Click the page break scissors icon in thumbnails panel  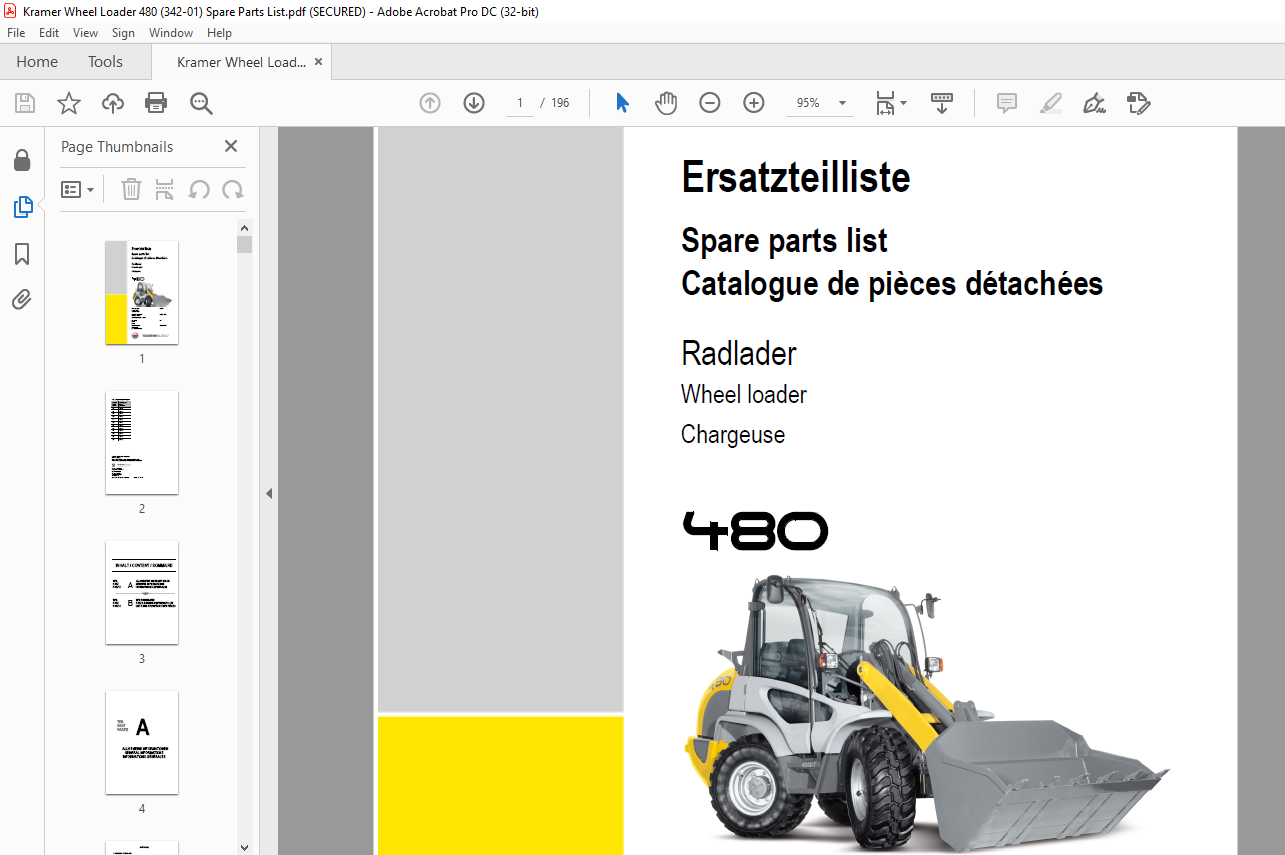(165, 189)
